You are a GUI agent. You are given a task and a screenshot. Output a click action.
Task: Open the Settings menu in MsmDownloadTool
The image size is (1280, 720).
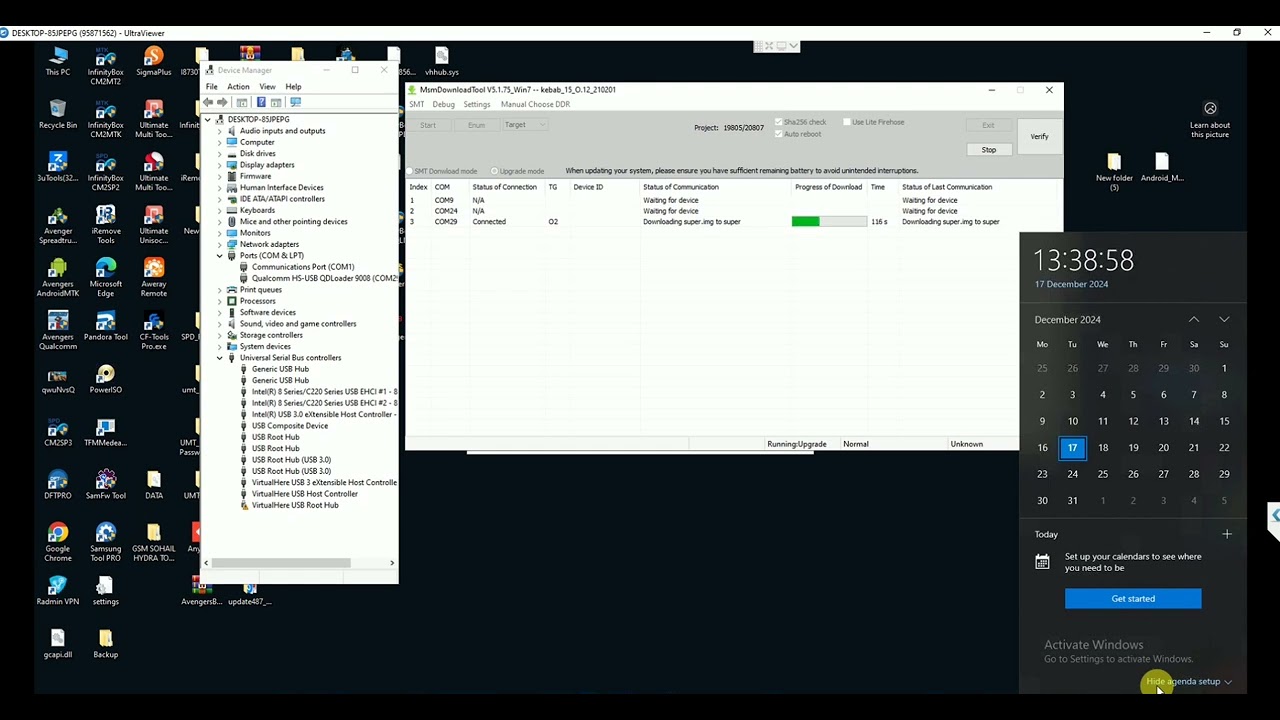pyautogui.click(x=477, y=105)
